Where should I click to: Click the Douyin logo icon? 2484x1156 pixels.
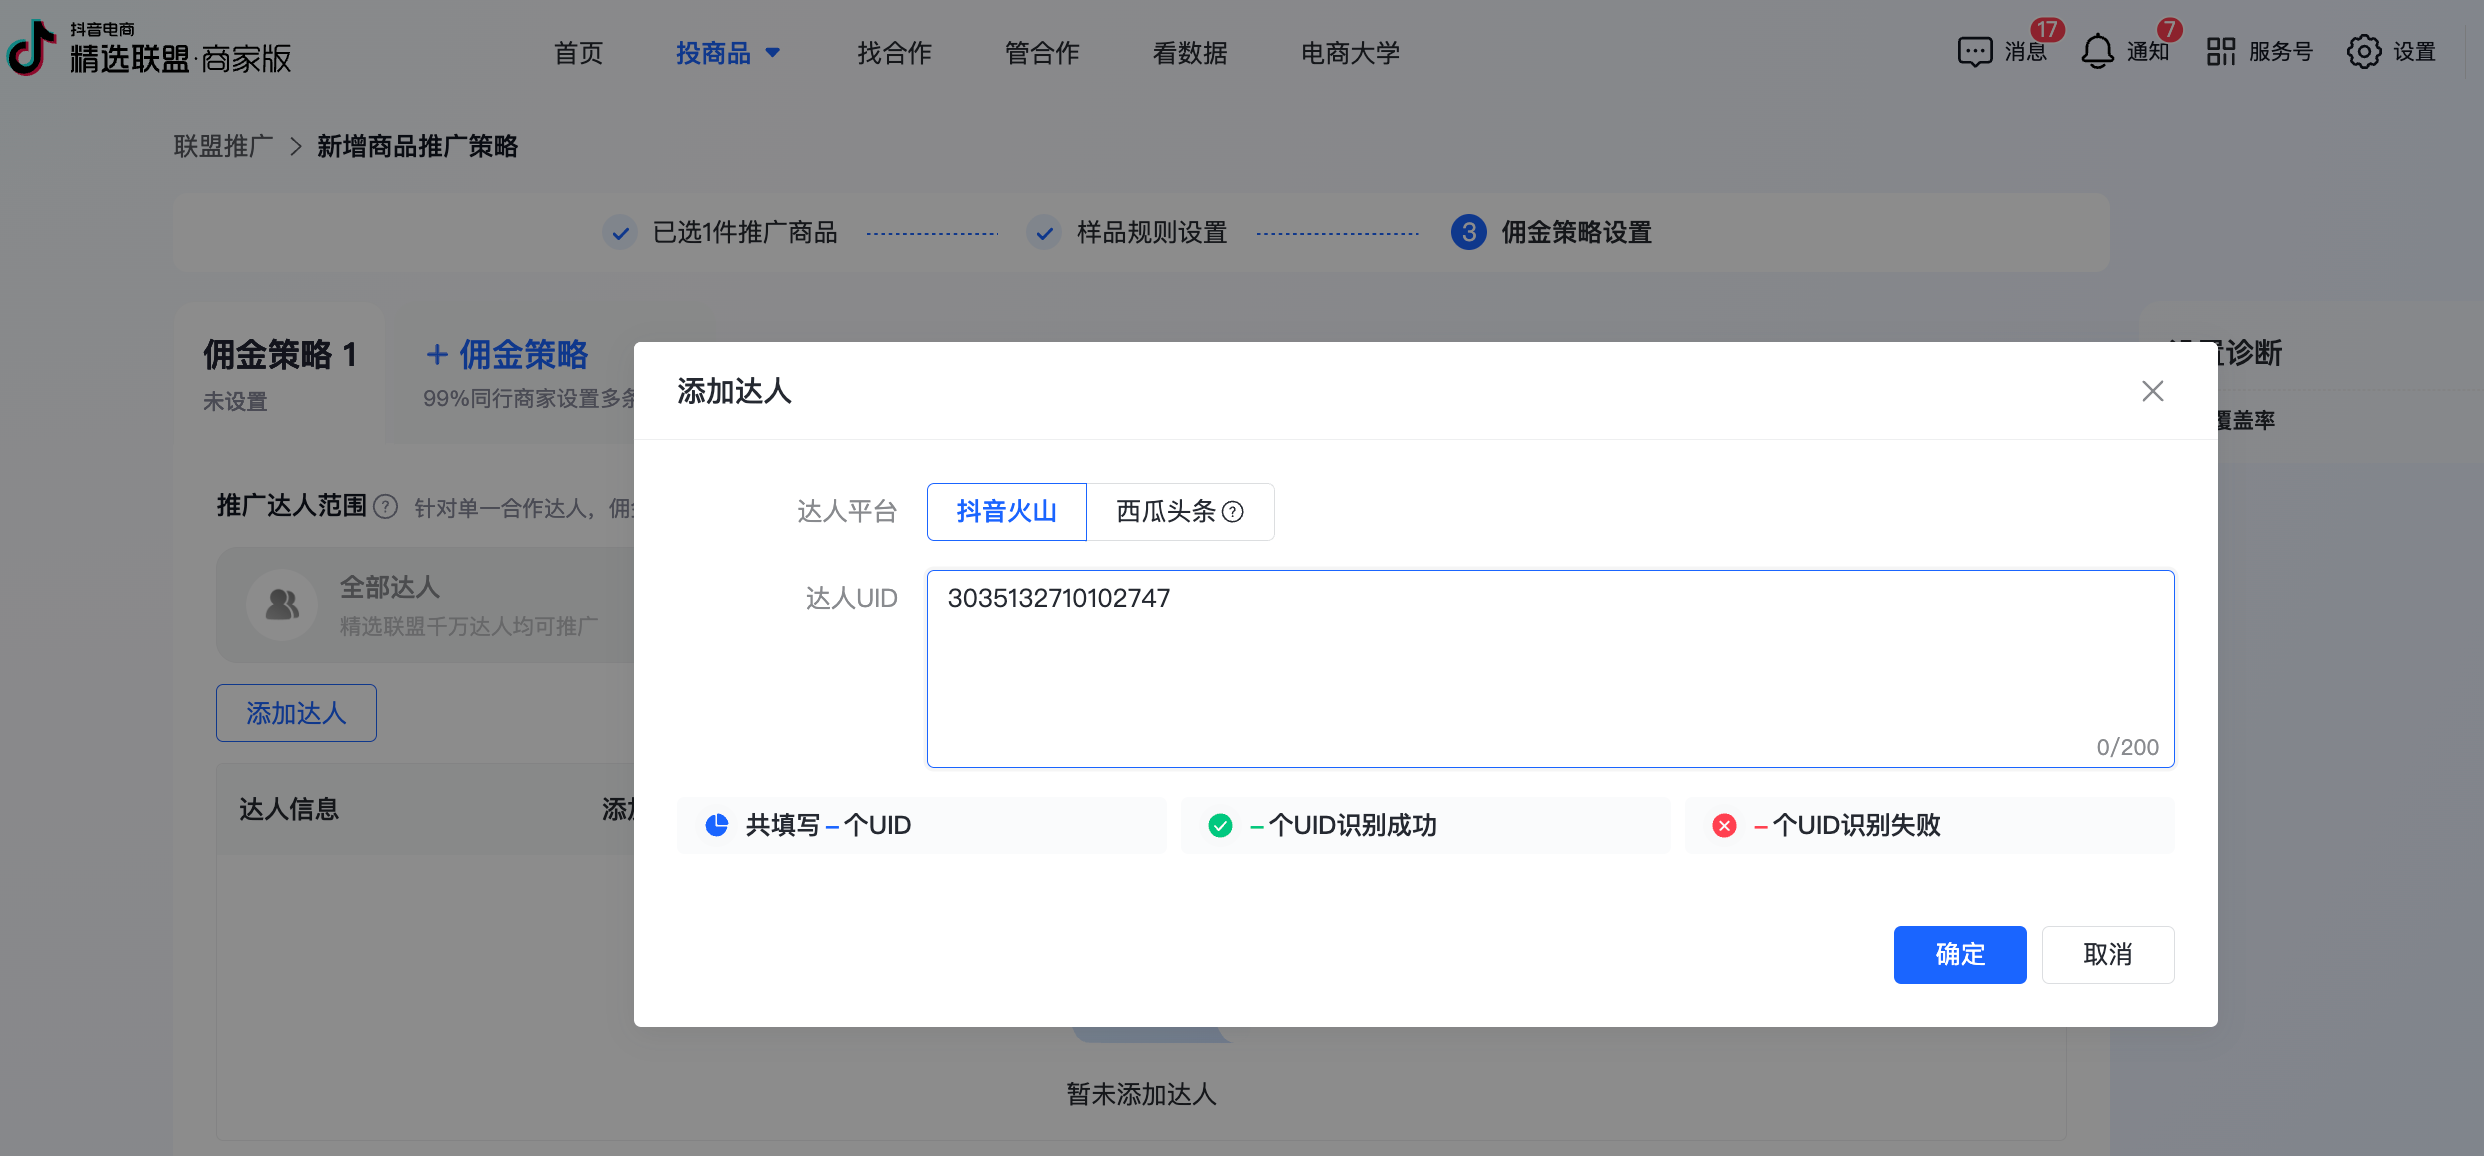click(x=32, y=48)
